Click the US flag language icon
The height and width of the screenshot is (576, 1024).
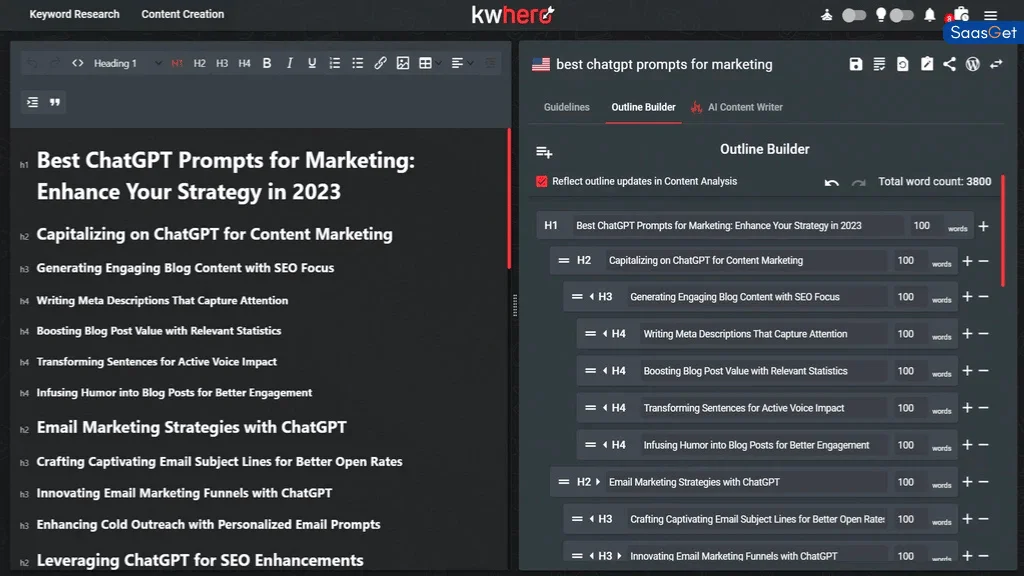click(x=541, y=65)
